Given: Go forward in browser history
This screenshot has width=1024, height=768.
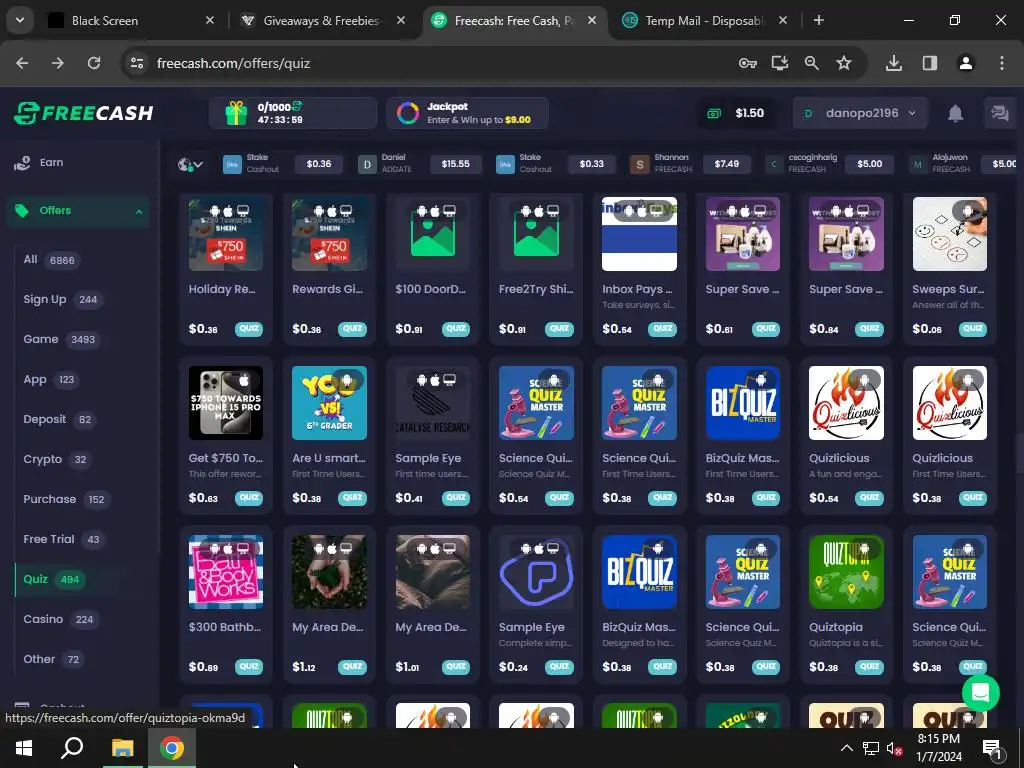Looking at the screenshot, I should [58, 63].
